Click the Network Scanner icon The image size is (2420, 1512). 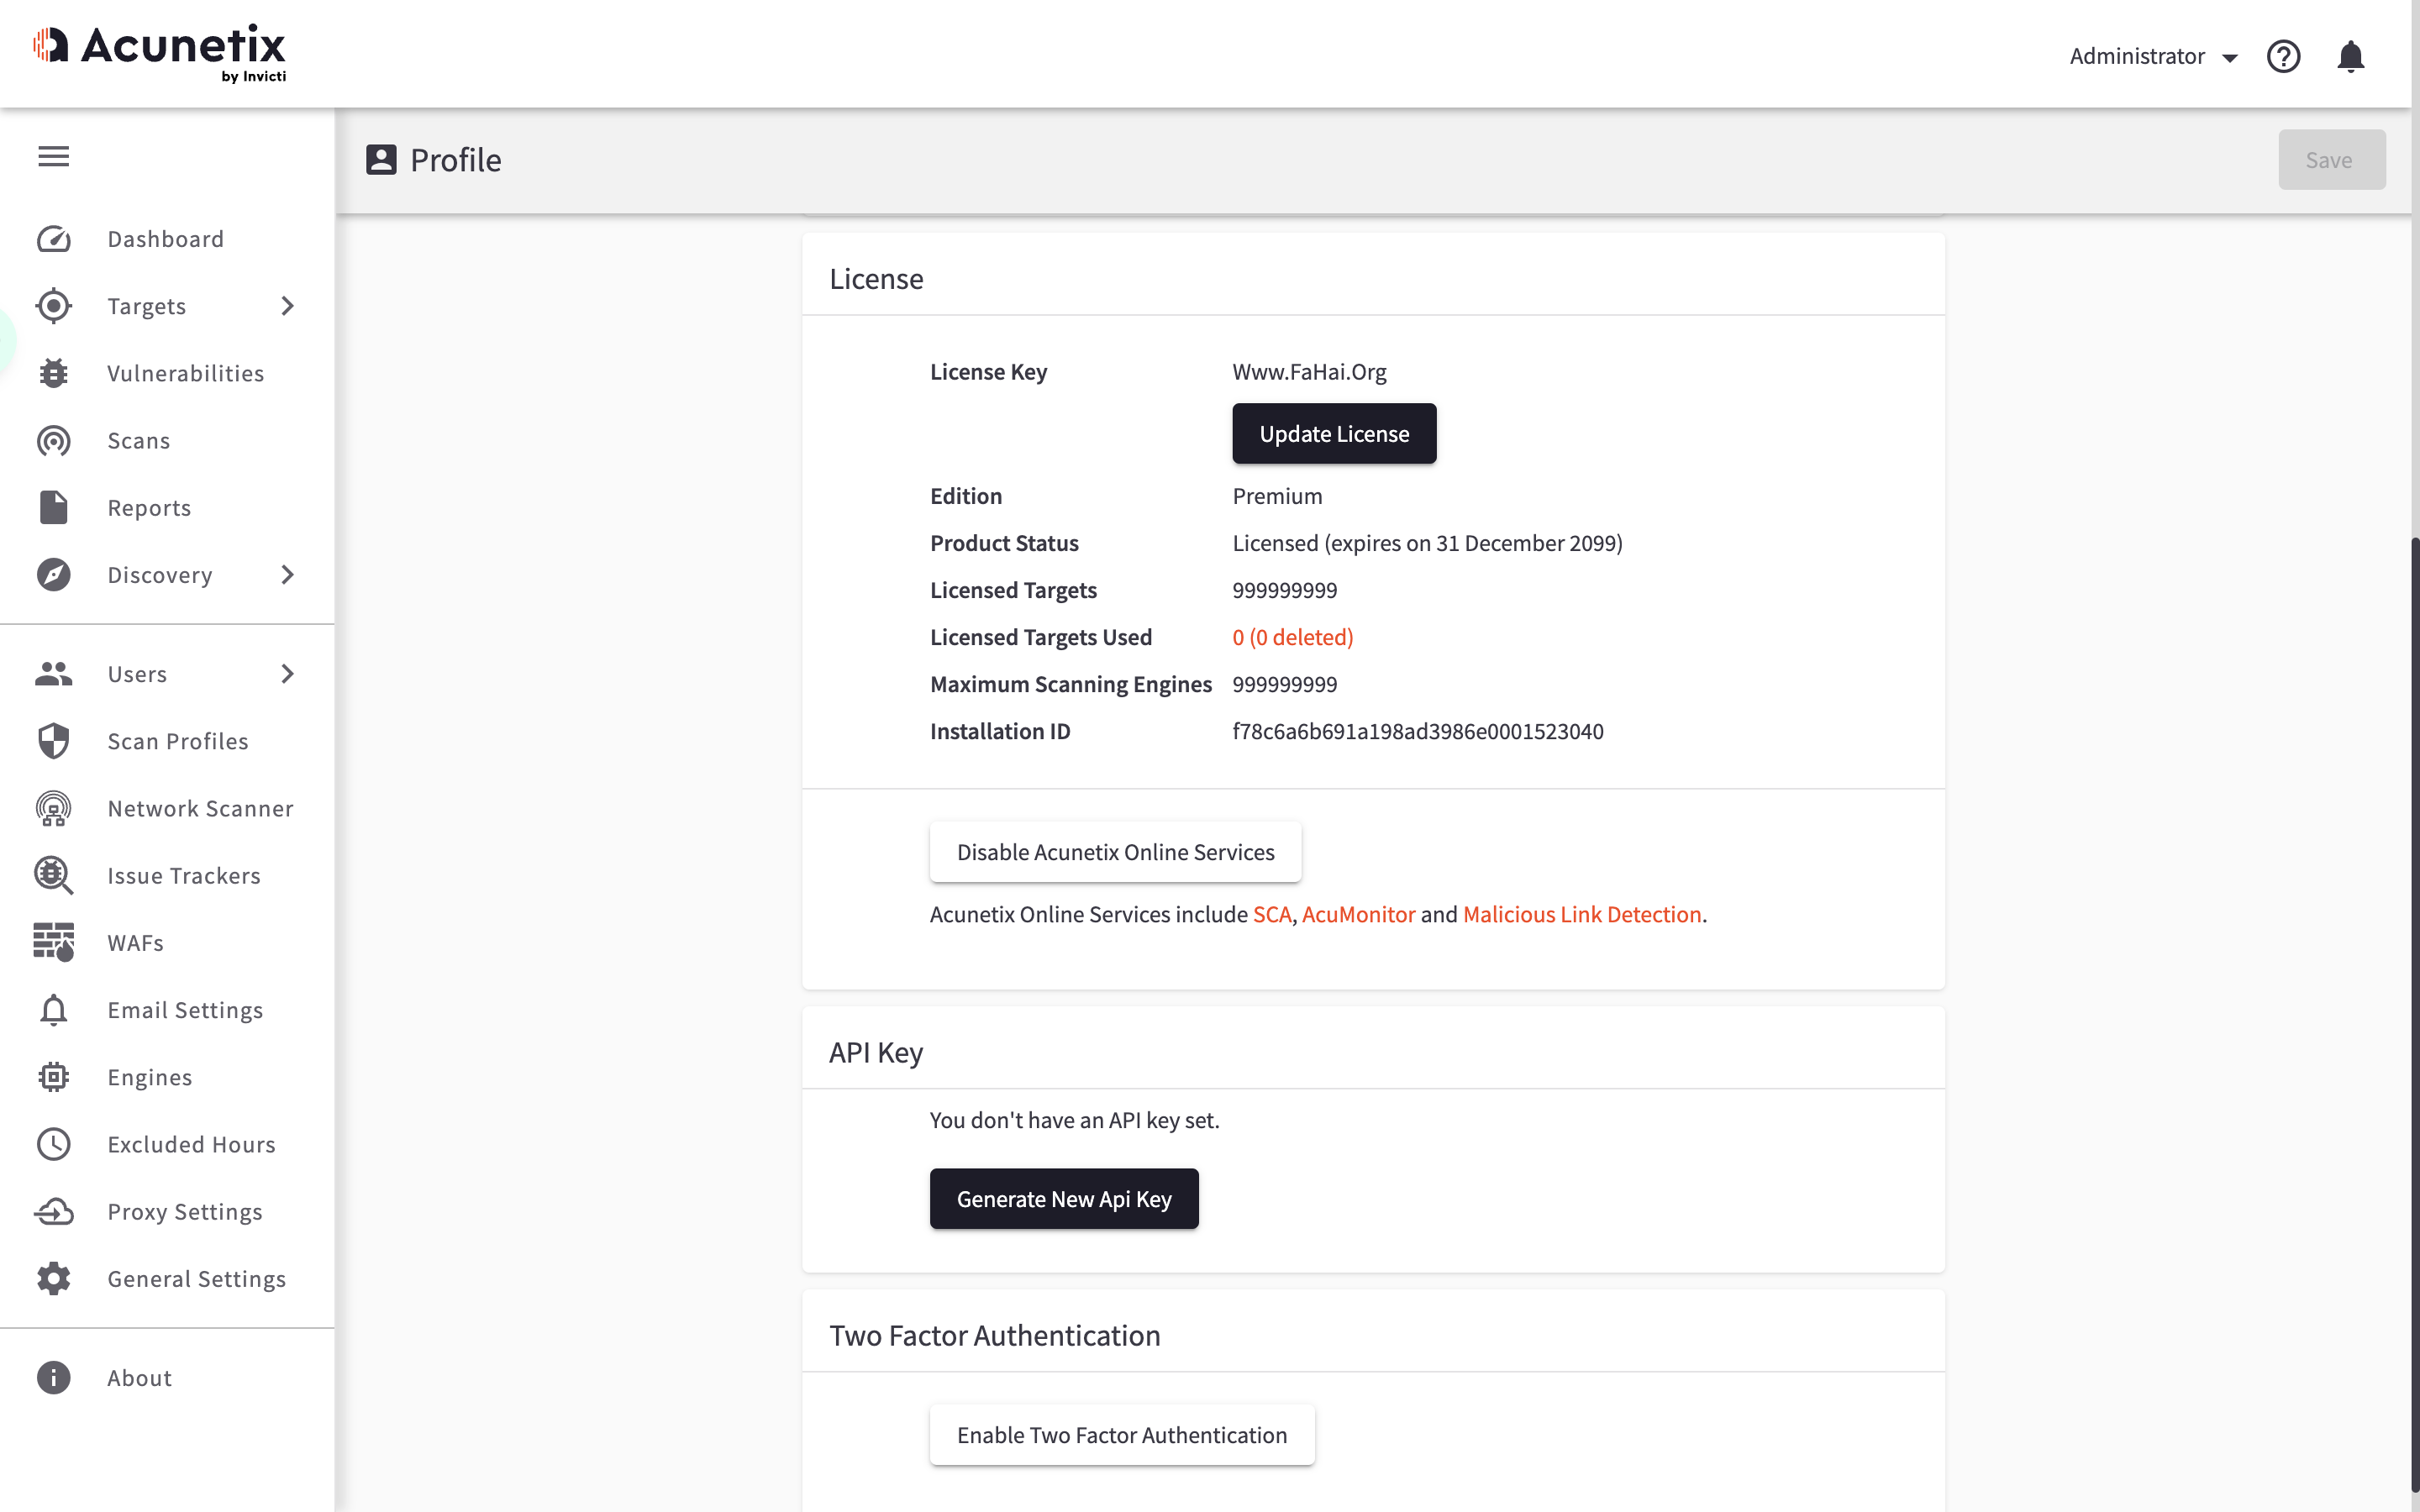[53, 808]
